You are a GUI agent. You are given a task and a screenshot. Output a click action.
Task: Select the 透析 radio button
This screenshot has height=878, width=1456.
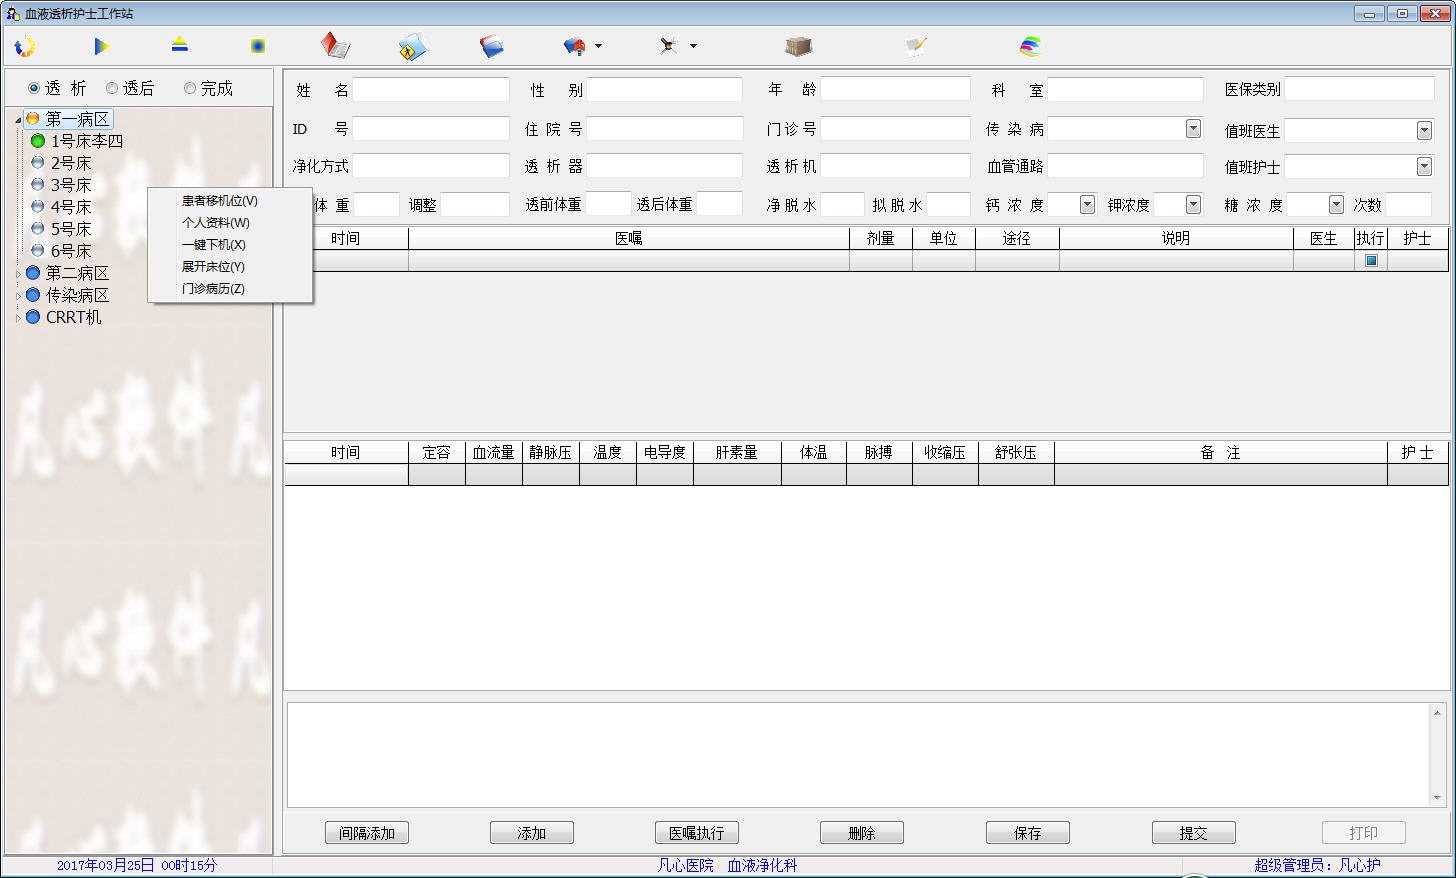pos(34,88)
